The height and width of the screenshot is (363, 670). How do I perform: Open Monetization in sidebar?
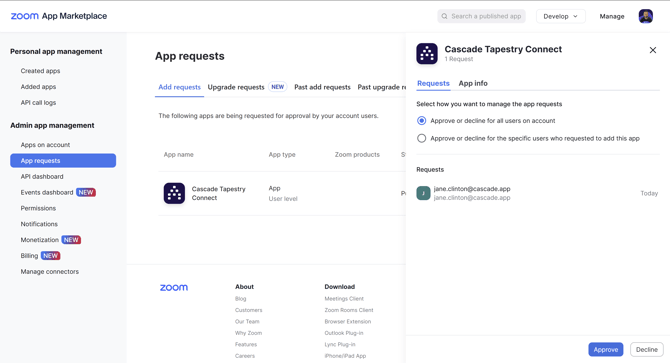(39, 240)
